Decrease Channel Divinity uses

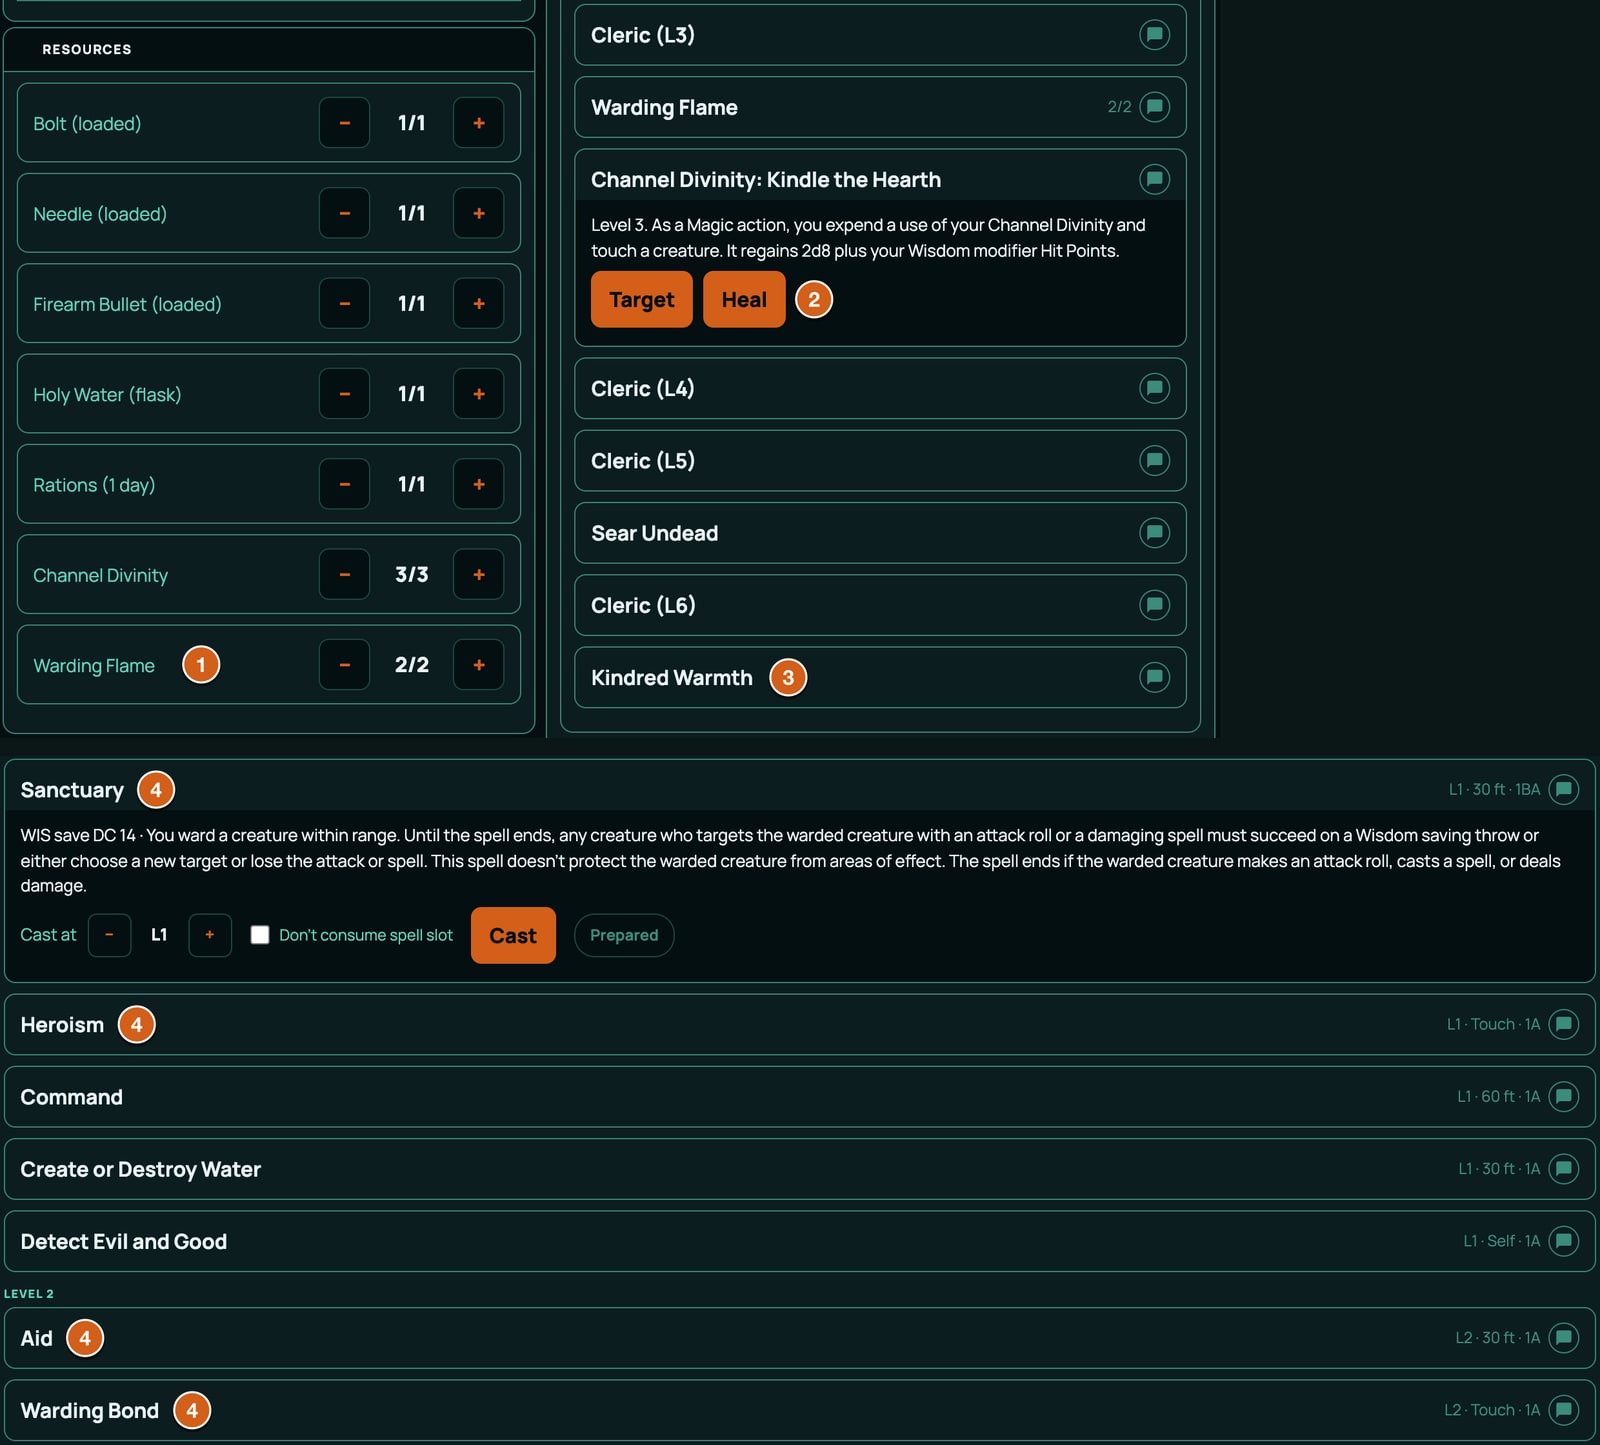(x=344, y=574)
